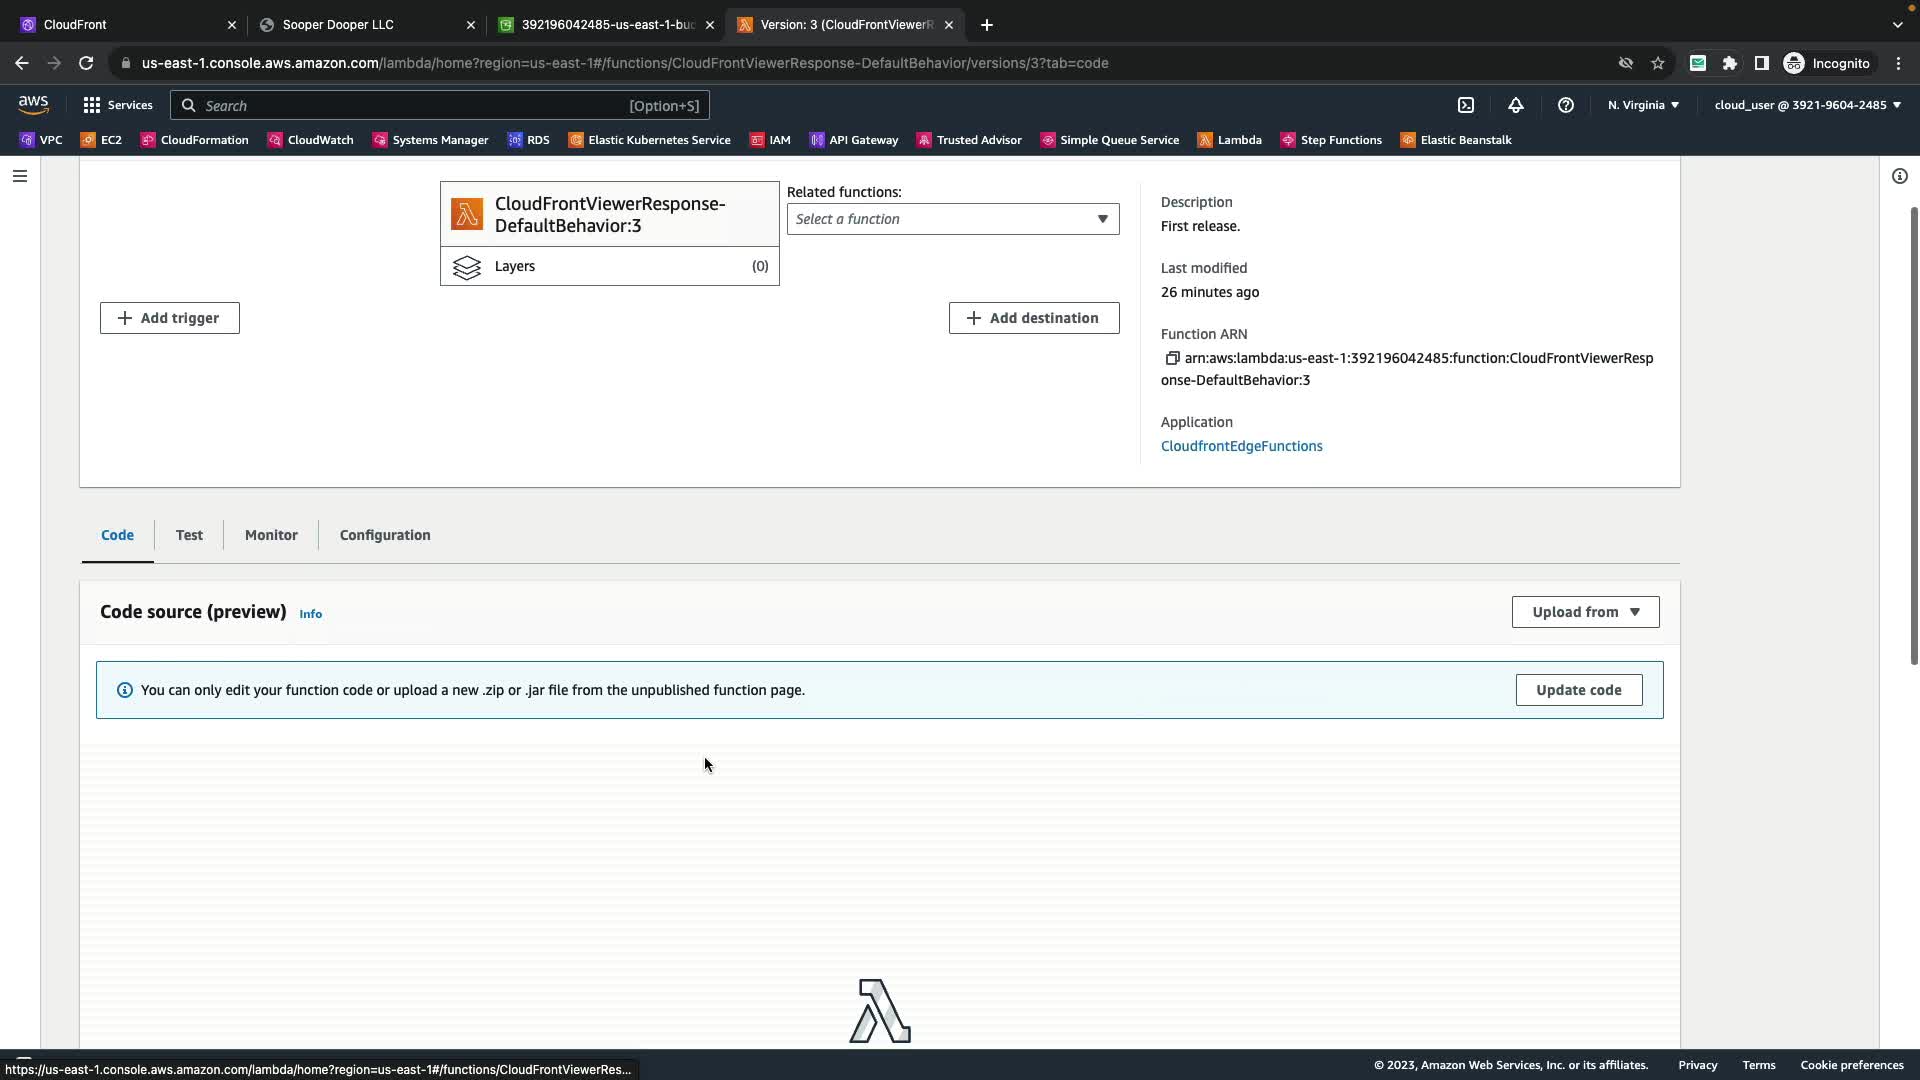The width and height of the screenshot is (1920, 1080).
Task: Open the Services grid menu
Action: click(118, 105)
